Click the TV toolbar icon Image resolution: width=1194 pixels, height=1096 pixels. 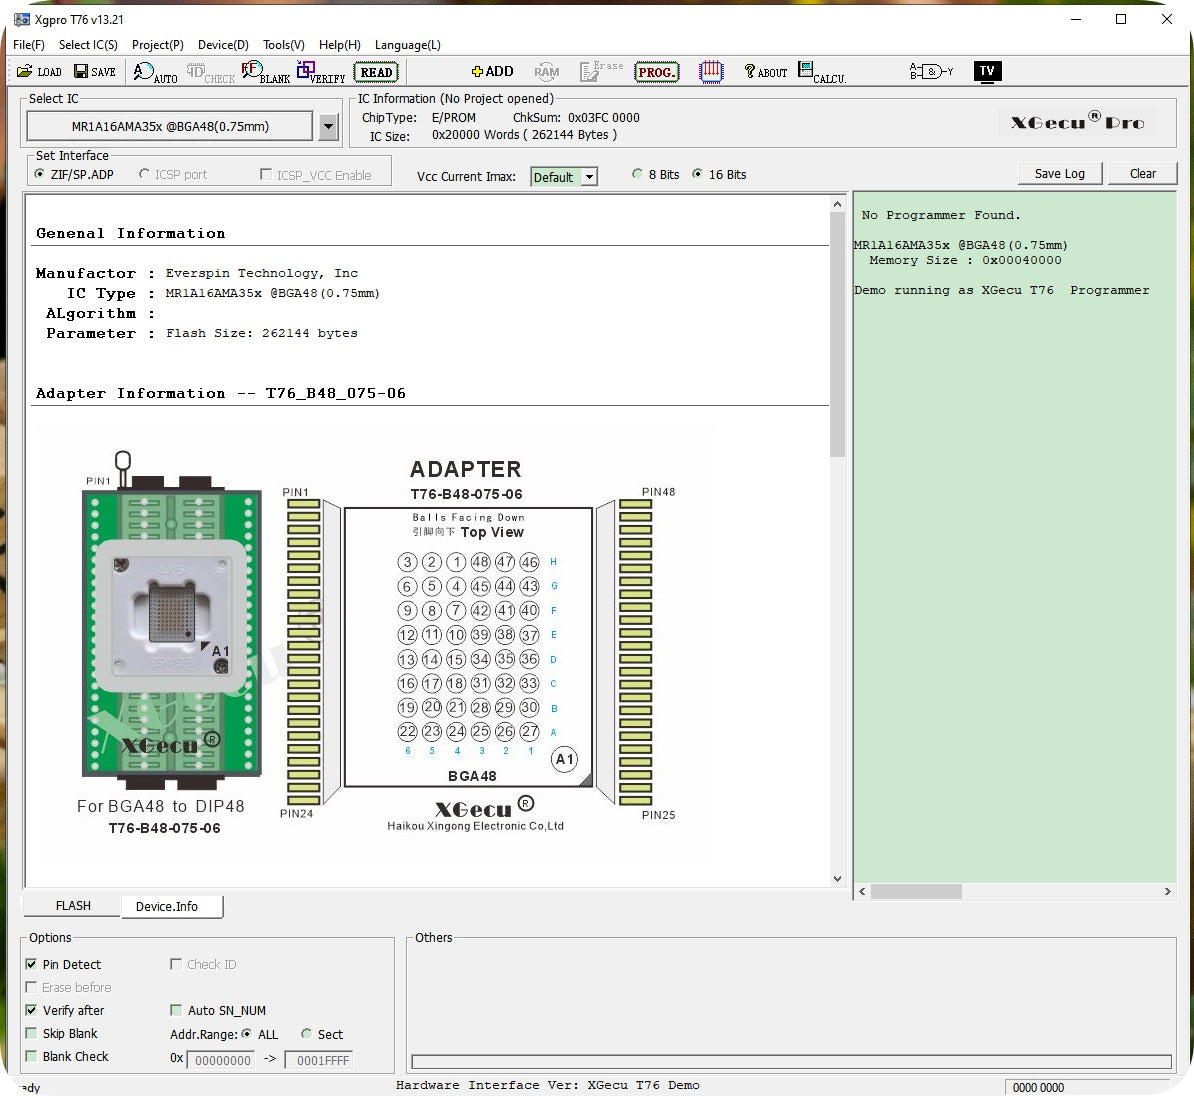(x=987, y=72)
